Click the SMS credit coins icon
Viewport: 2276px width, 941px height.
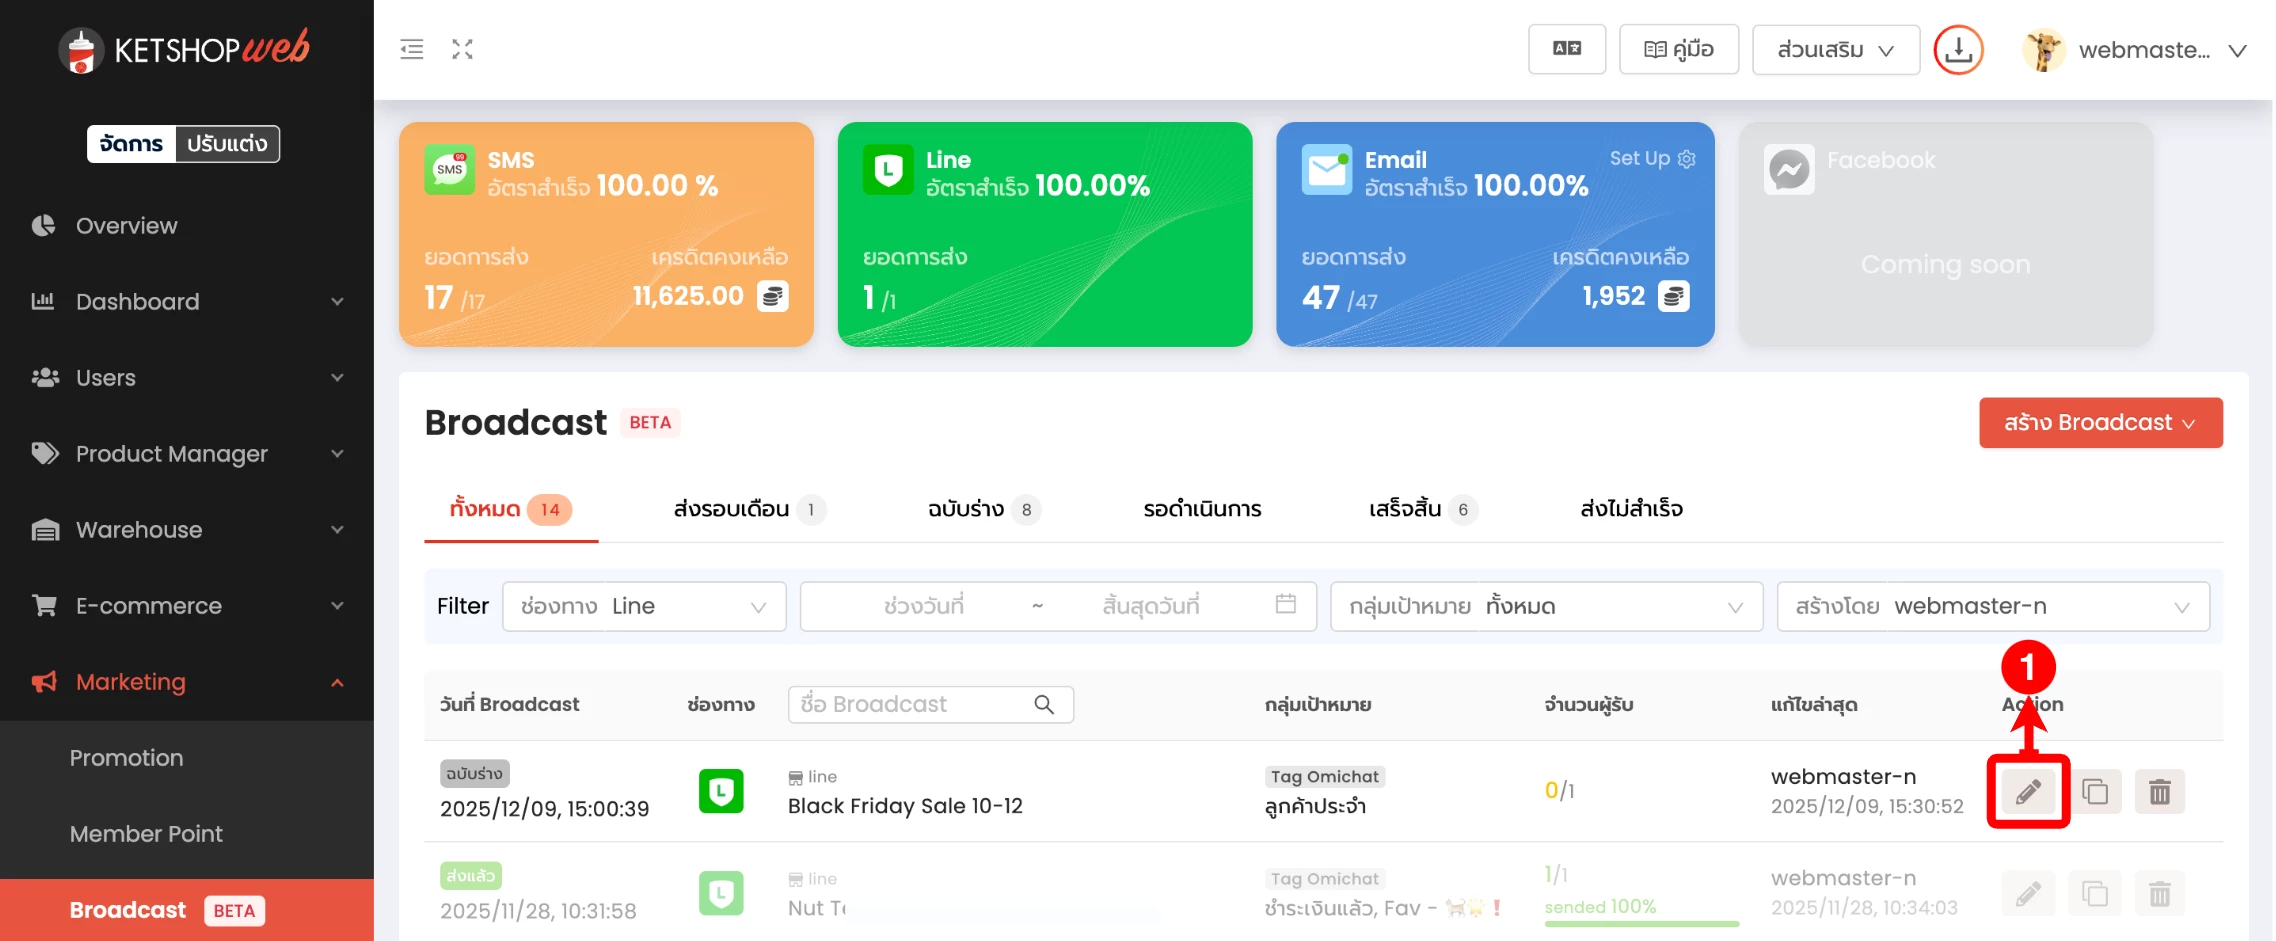point(773,296)
